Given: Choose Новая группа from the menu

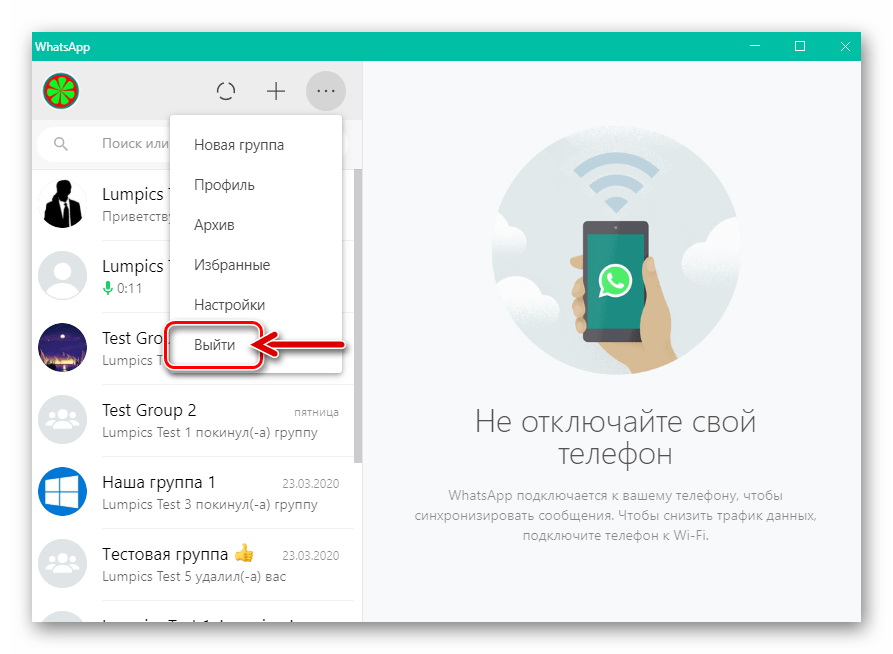Looking at the screenshot, I should [x=256, y=145].
